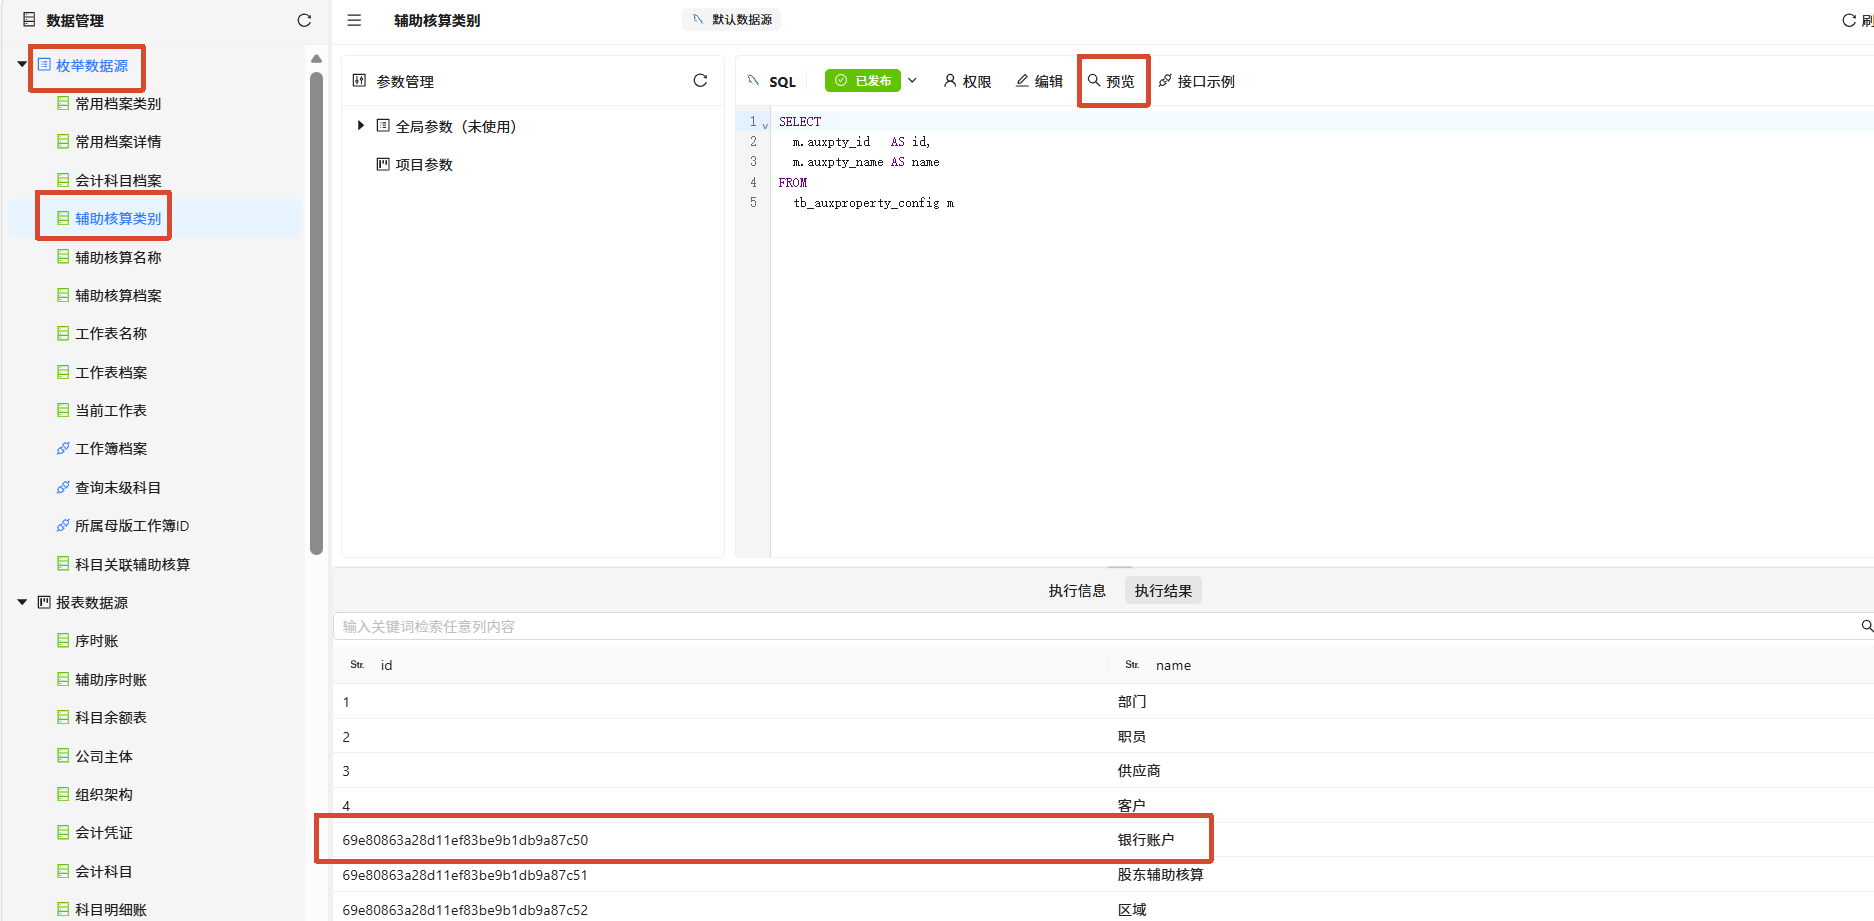The width and height of the screenshot is (1874, 921).
Task: Sort by the name column header
Action: 1173,665
